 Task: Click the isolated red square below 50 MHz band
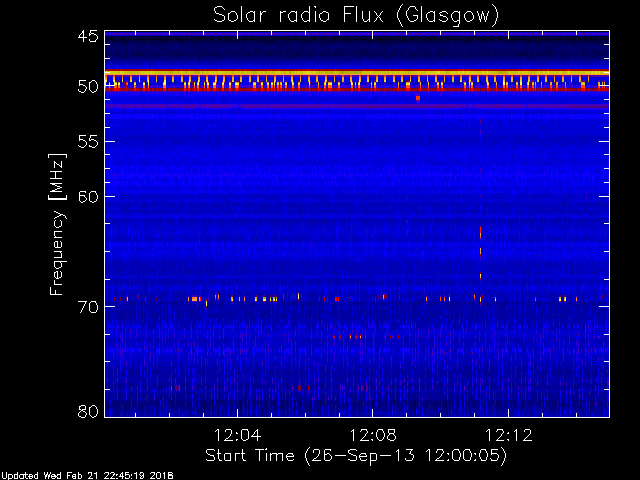point(418,98)
